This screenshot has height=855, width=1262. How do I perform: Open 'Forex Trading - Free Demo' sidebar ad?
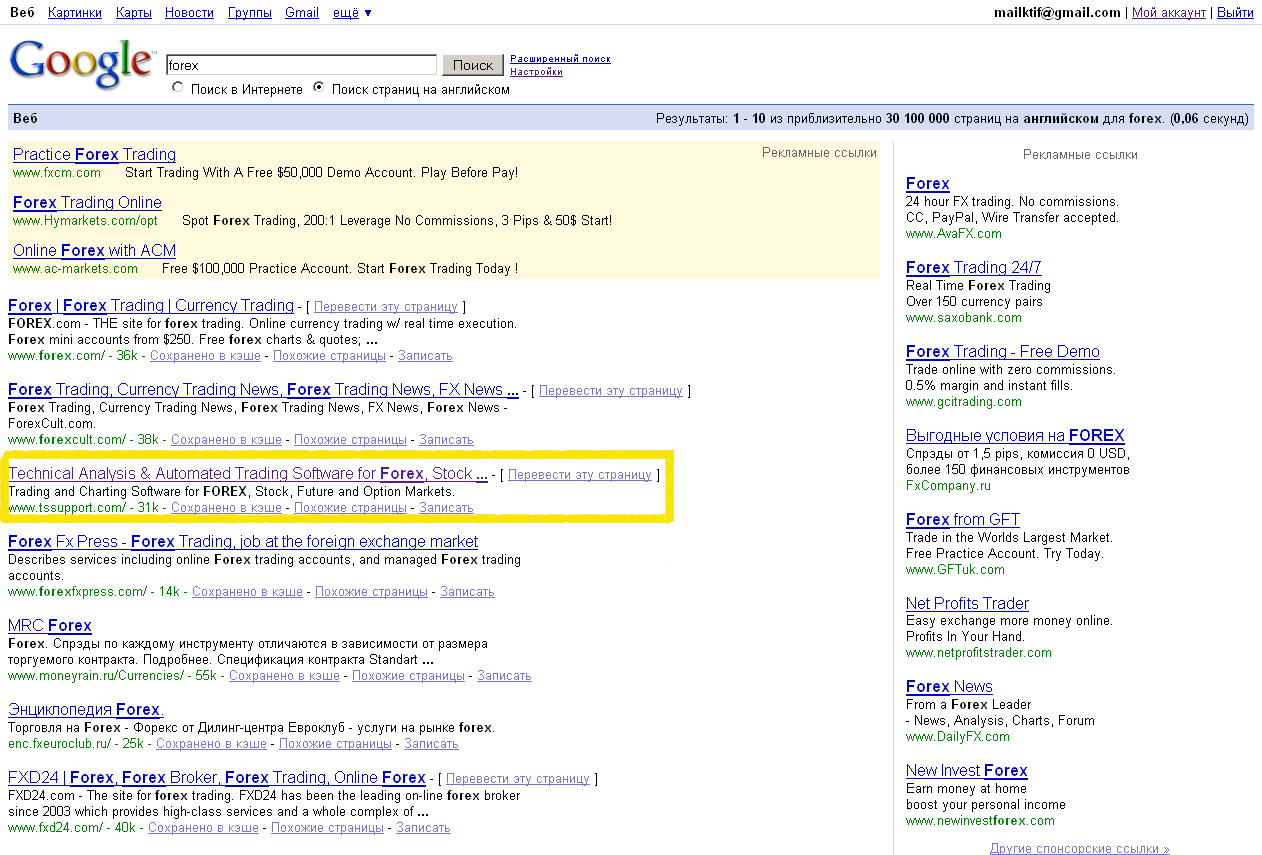coord(1002,352)
